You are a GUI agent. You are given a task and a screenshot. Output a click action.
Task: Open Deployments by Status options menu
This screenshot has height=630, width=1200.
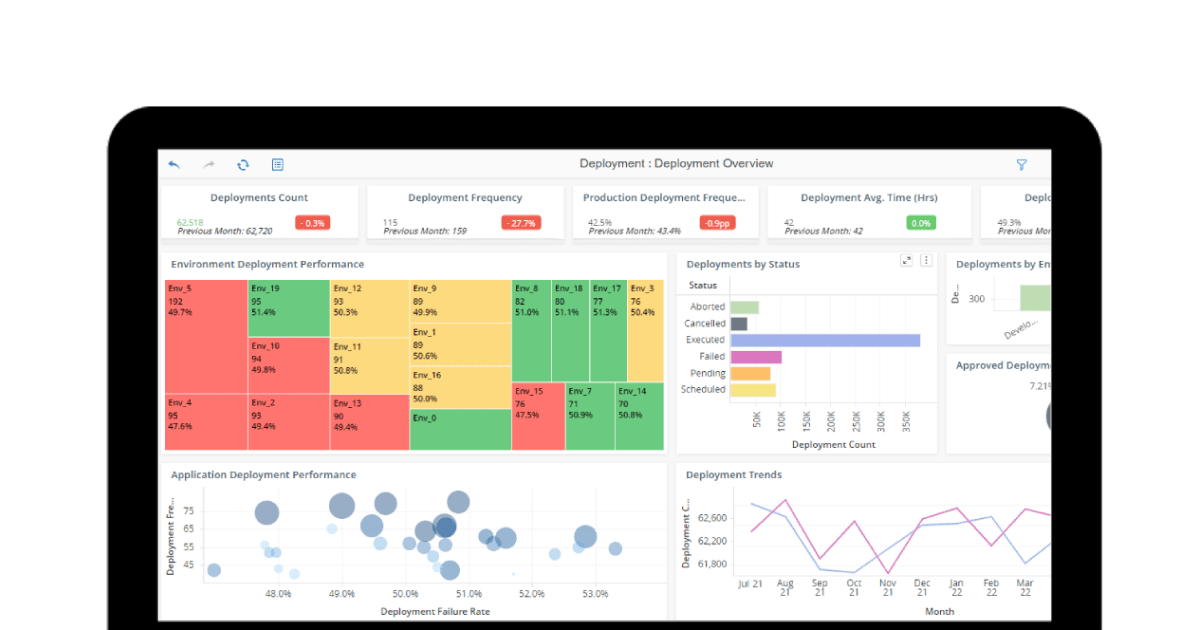click(x=926, y=260)
